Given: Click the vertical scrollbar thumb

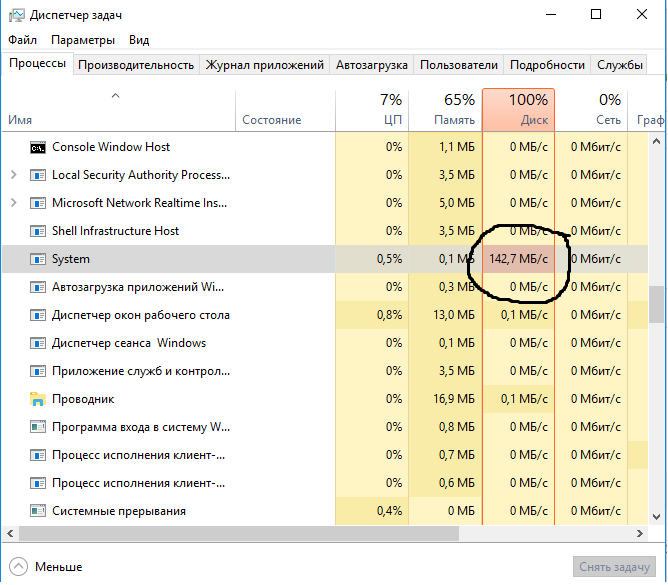Looking at the screenshot, I should (x=656, y=304).
